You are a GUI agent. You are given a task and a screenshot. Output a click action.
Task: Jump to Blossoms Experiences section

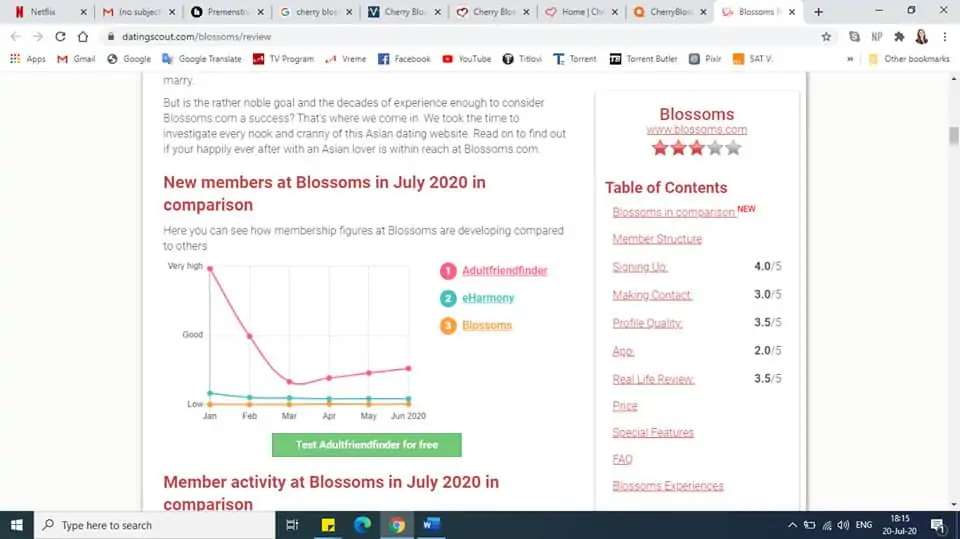click(667, 486)
